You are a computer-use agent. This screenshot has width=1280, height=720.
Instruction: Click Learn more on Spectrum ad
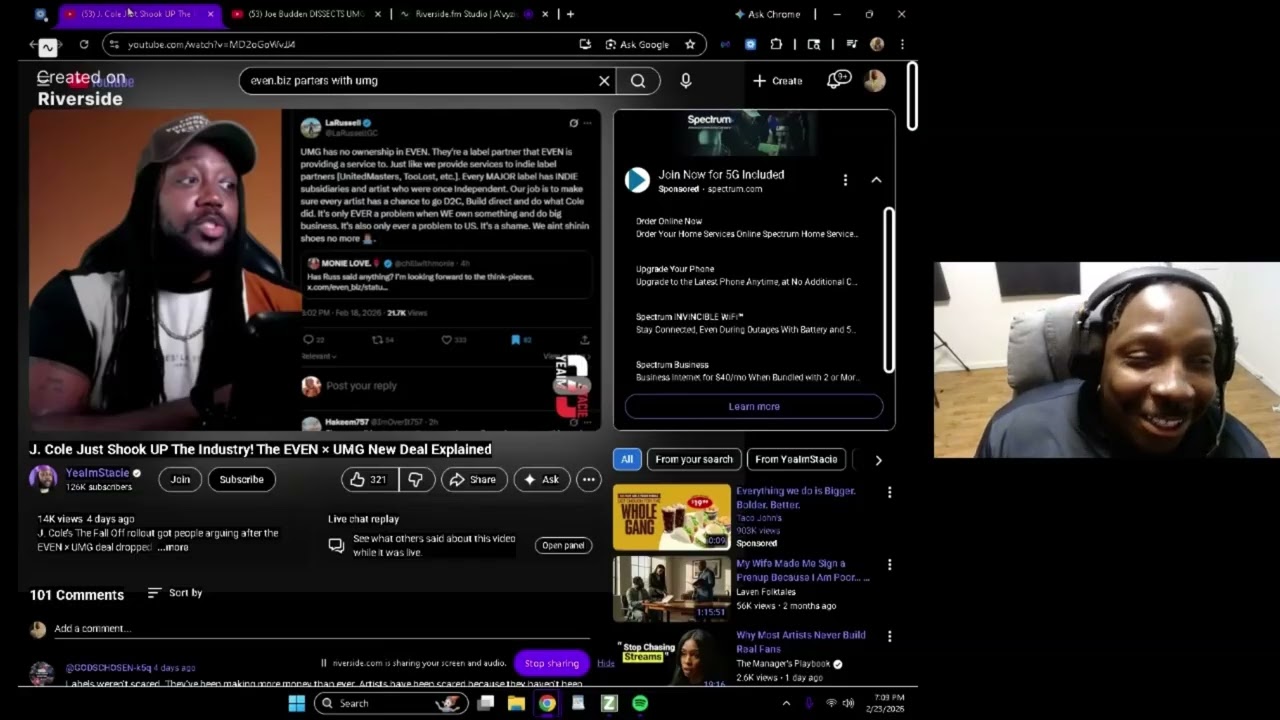tap(754, 407)
